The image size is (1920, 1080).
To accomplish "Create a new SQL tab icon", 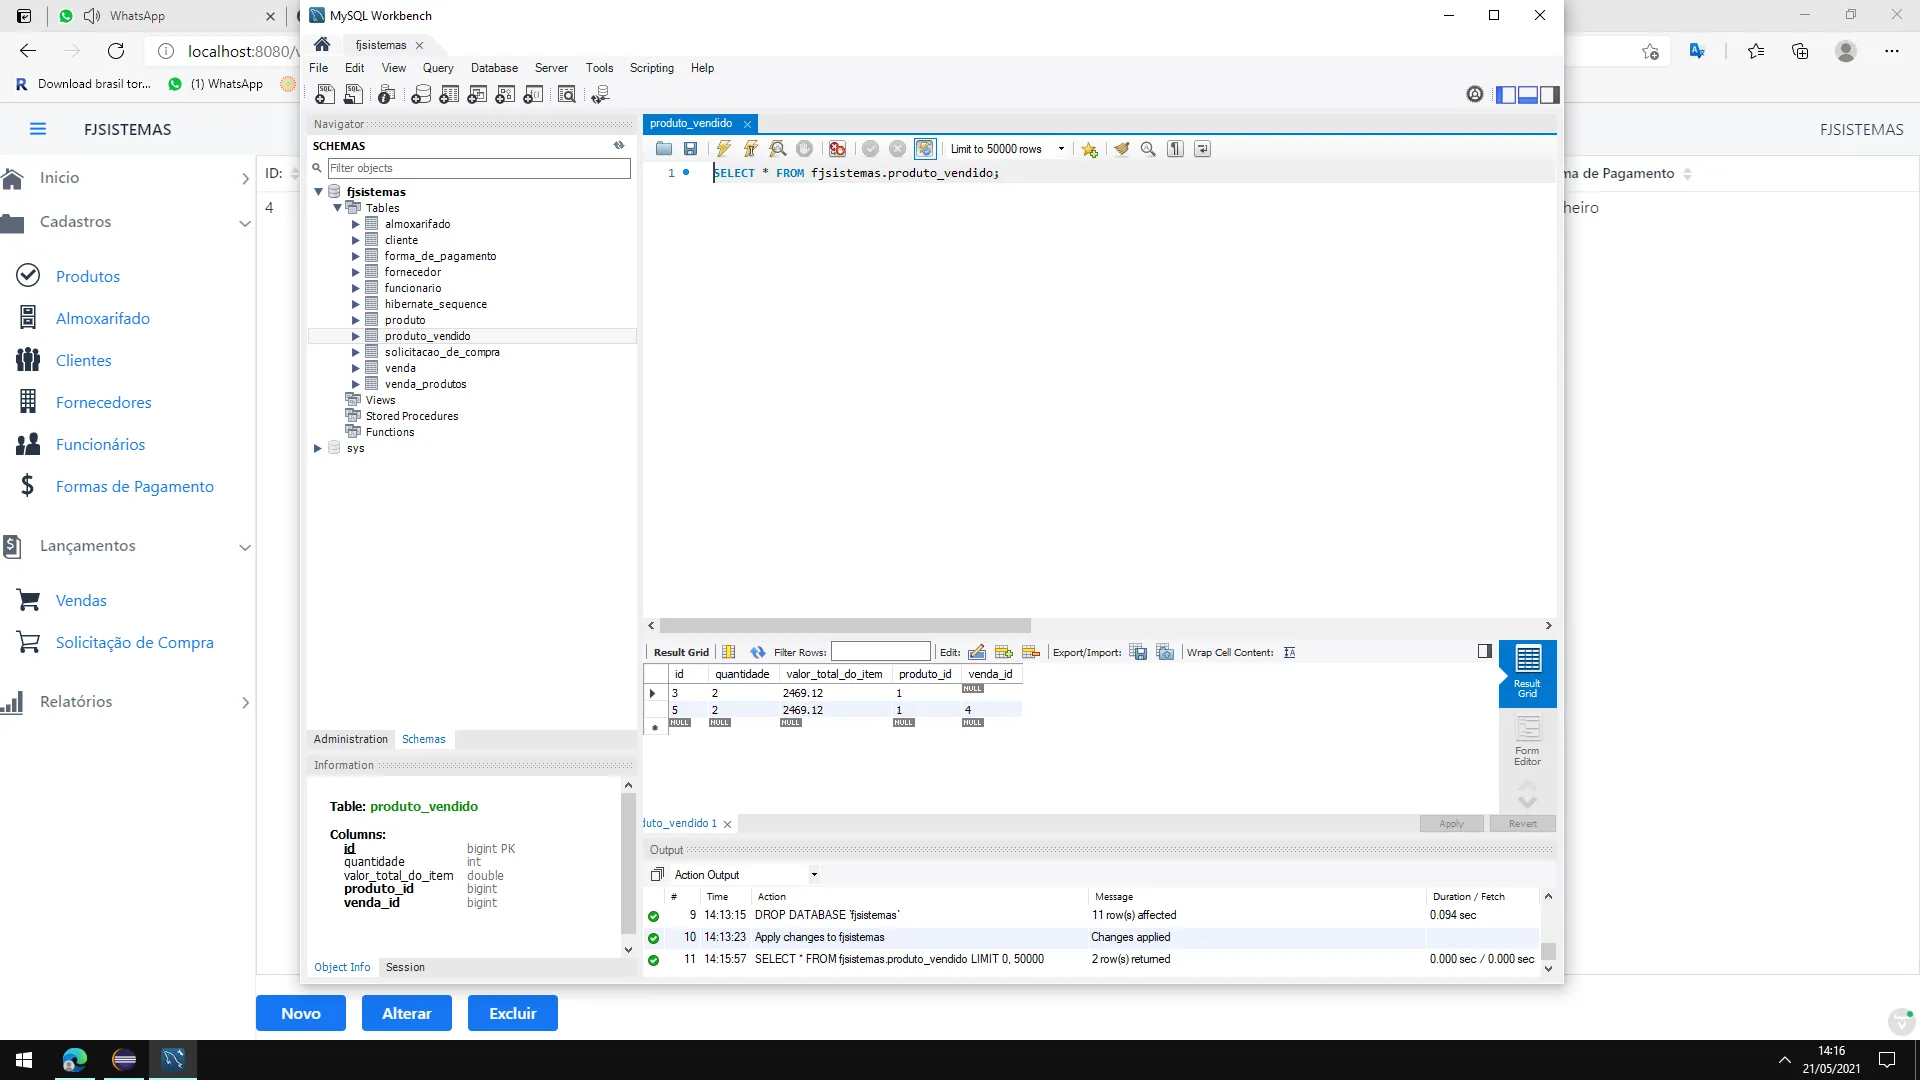I will 324,94.
